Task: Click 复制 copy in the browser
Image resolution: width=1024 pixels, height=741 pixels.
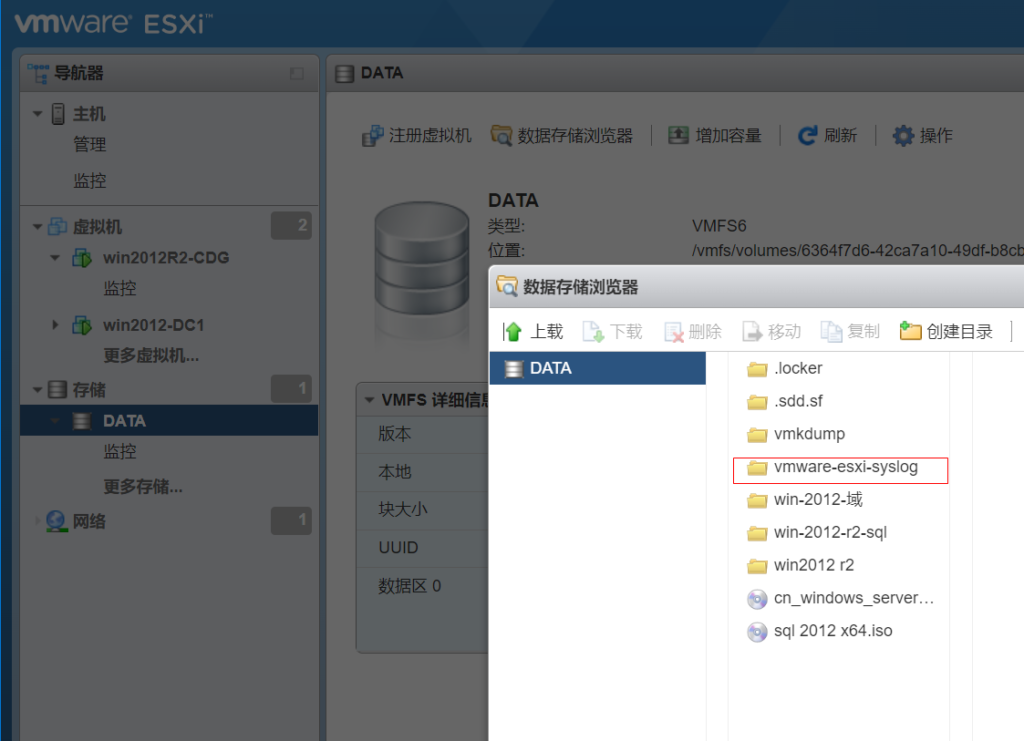Action: (x=851, y=332)
